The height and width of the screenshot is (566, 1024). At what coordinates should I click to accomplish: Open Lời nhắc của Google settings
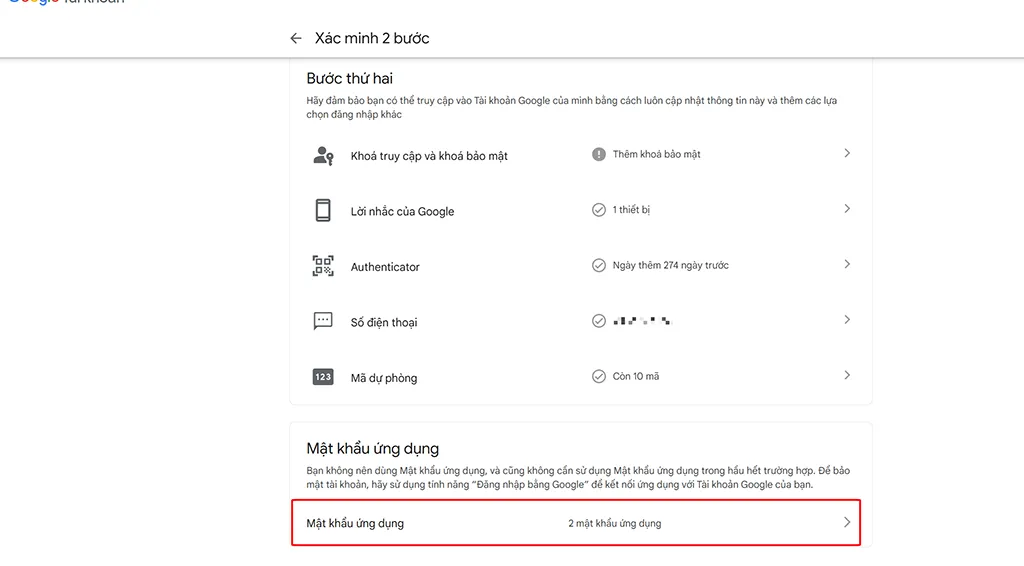tap(402, 212)
